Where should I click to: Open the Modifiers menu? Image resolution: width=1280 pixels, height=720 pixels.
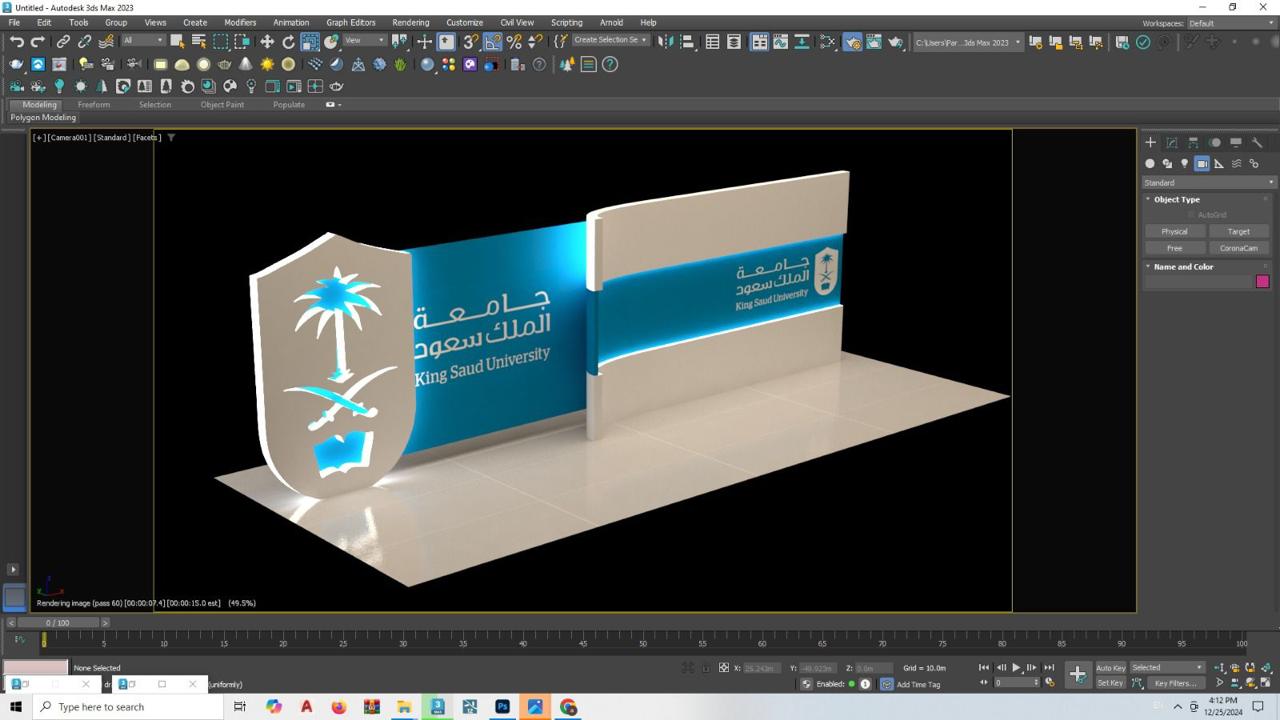pos(240,22)
